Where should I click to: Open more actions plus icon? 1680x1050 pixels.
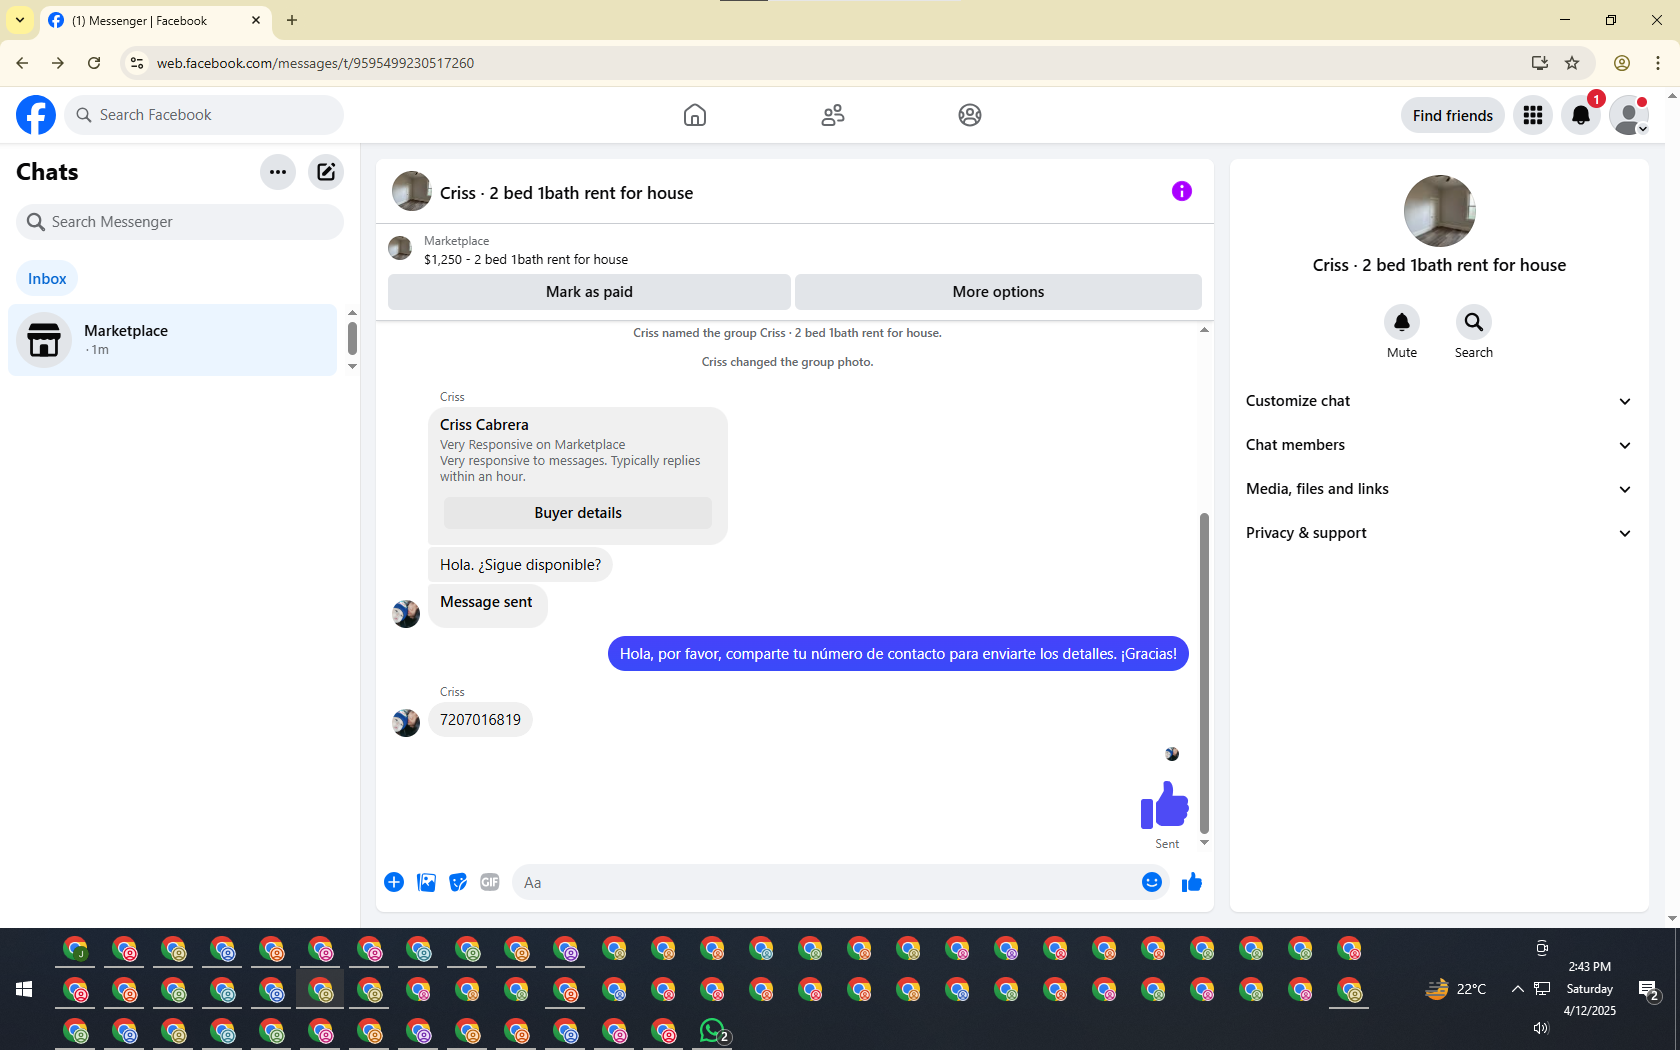[394, 882]
